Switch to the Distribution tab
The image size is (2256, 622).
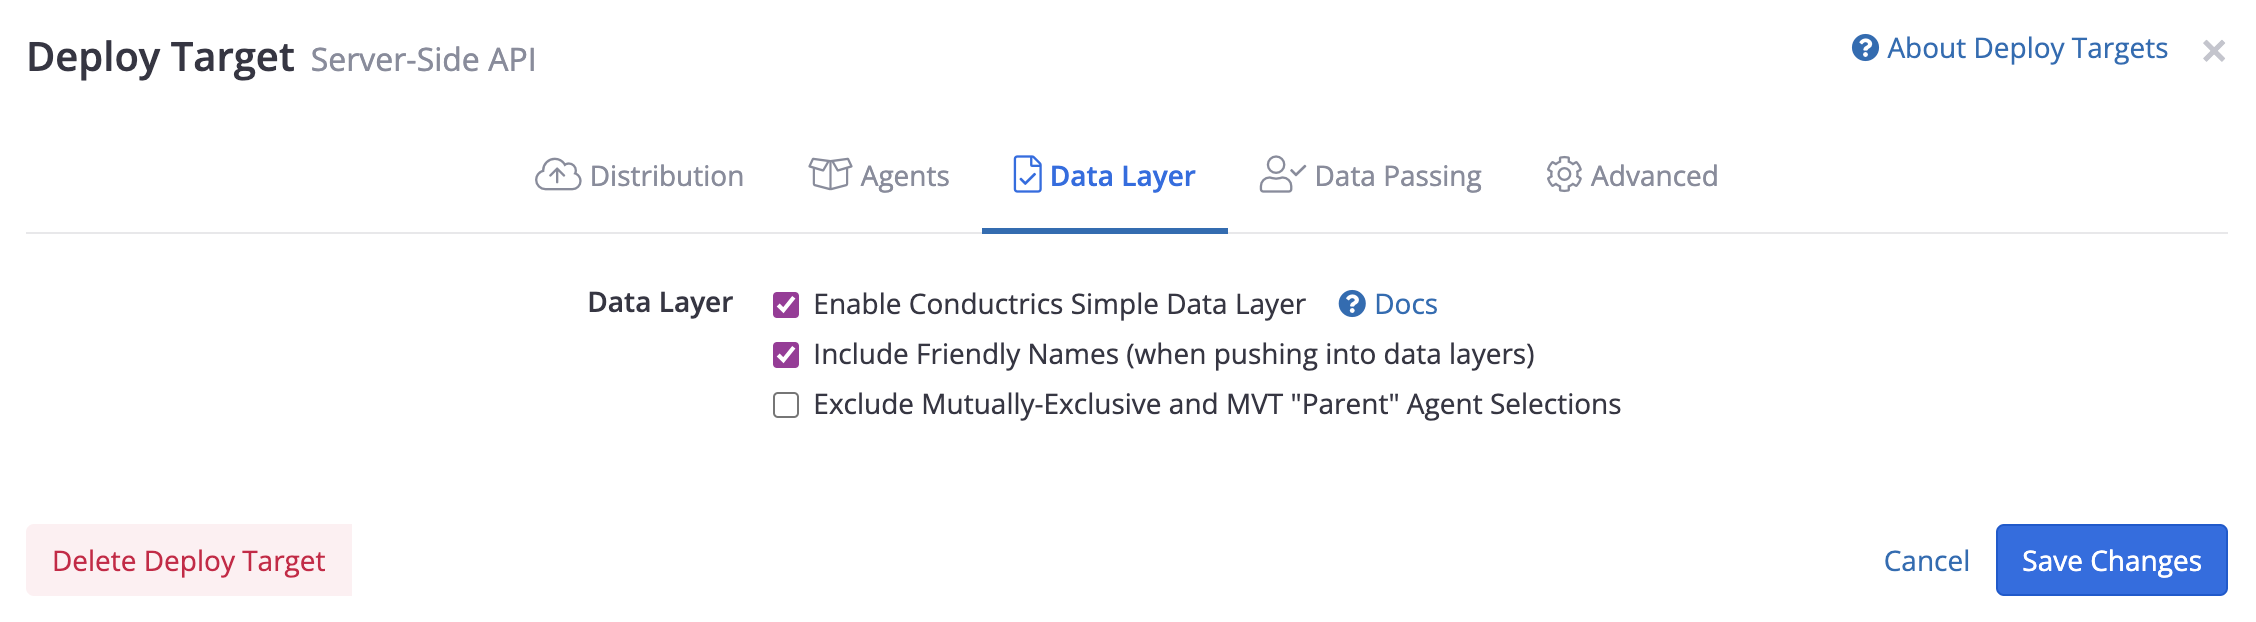pos(665,175)
